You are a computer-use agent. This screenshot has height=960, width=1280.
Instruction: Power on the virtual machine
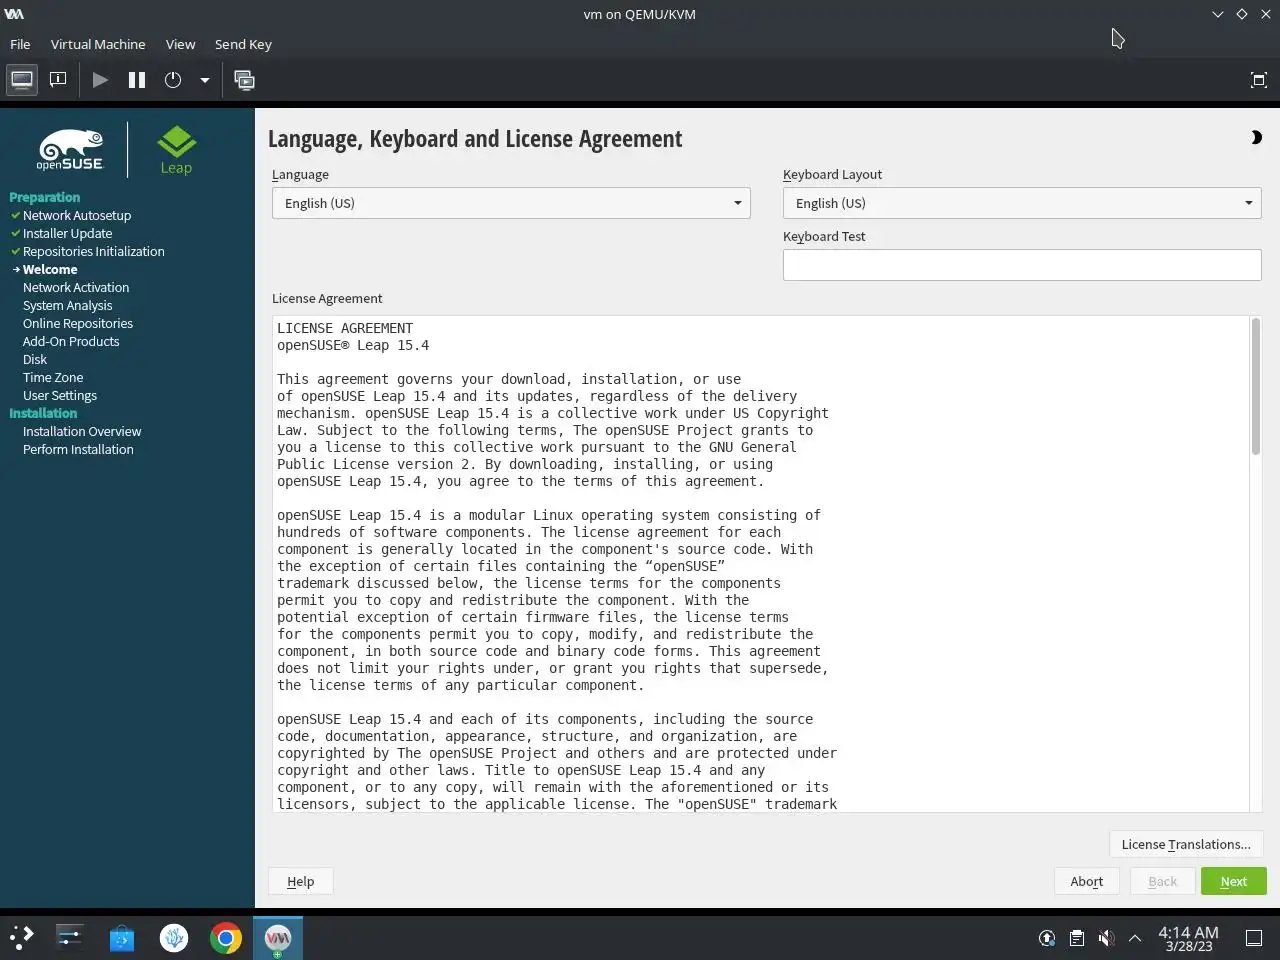[100, 80]
